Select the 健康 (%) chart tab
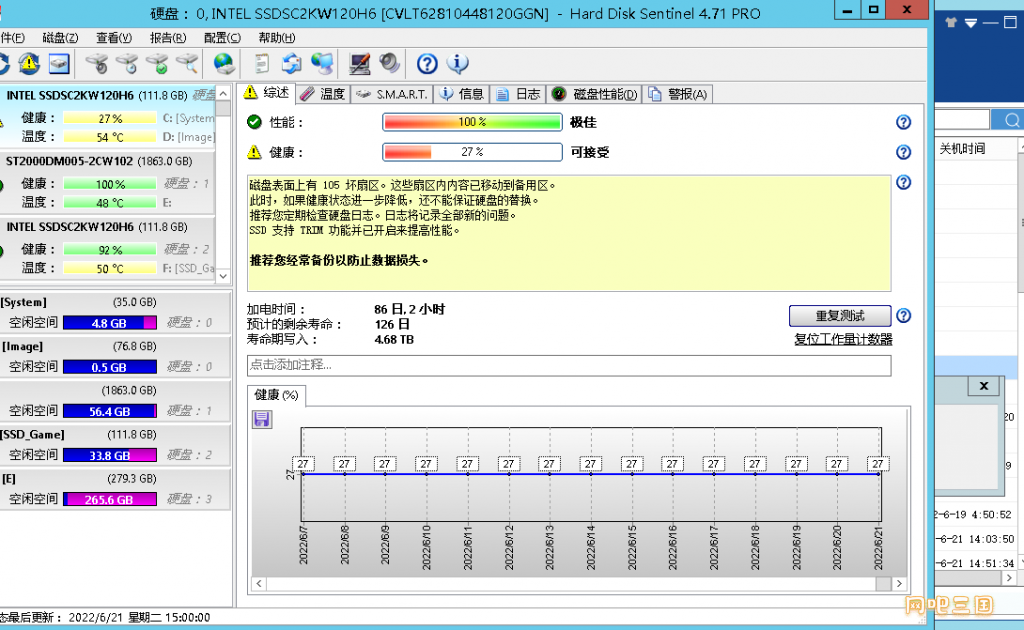Image resolution: width=1024 pixels, height=630 pixels. tap(276, 395)
